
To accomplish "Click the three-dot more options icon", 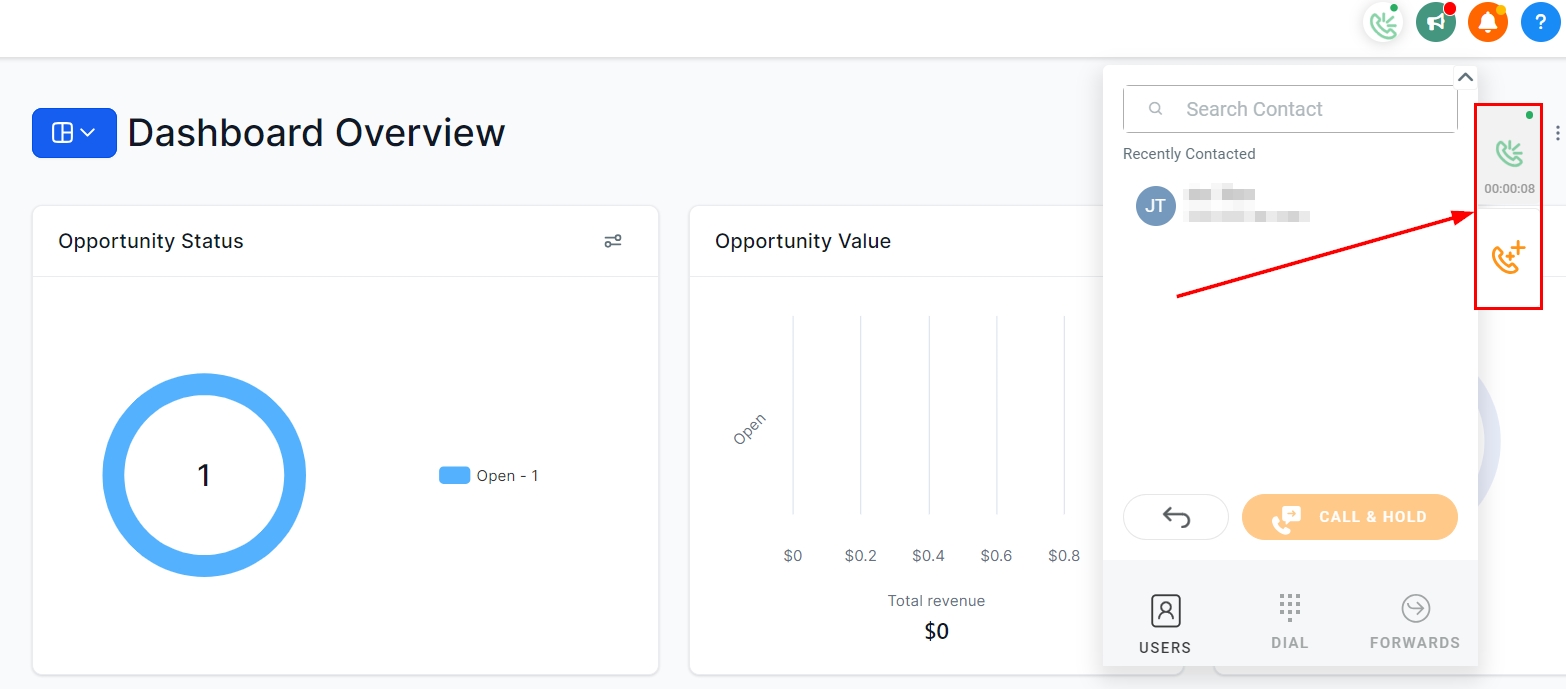I will (1557, 133).
